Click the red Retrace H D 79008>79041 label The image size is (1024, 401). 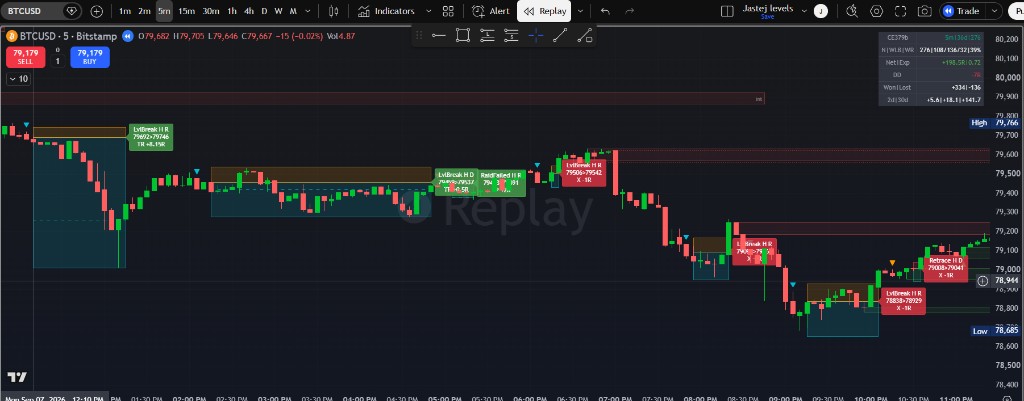(x=946, y=267)
